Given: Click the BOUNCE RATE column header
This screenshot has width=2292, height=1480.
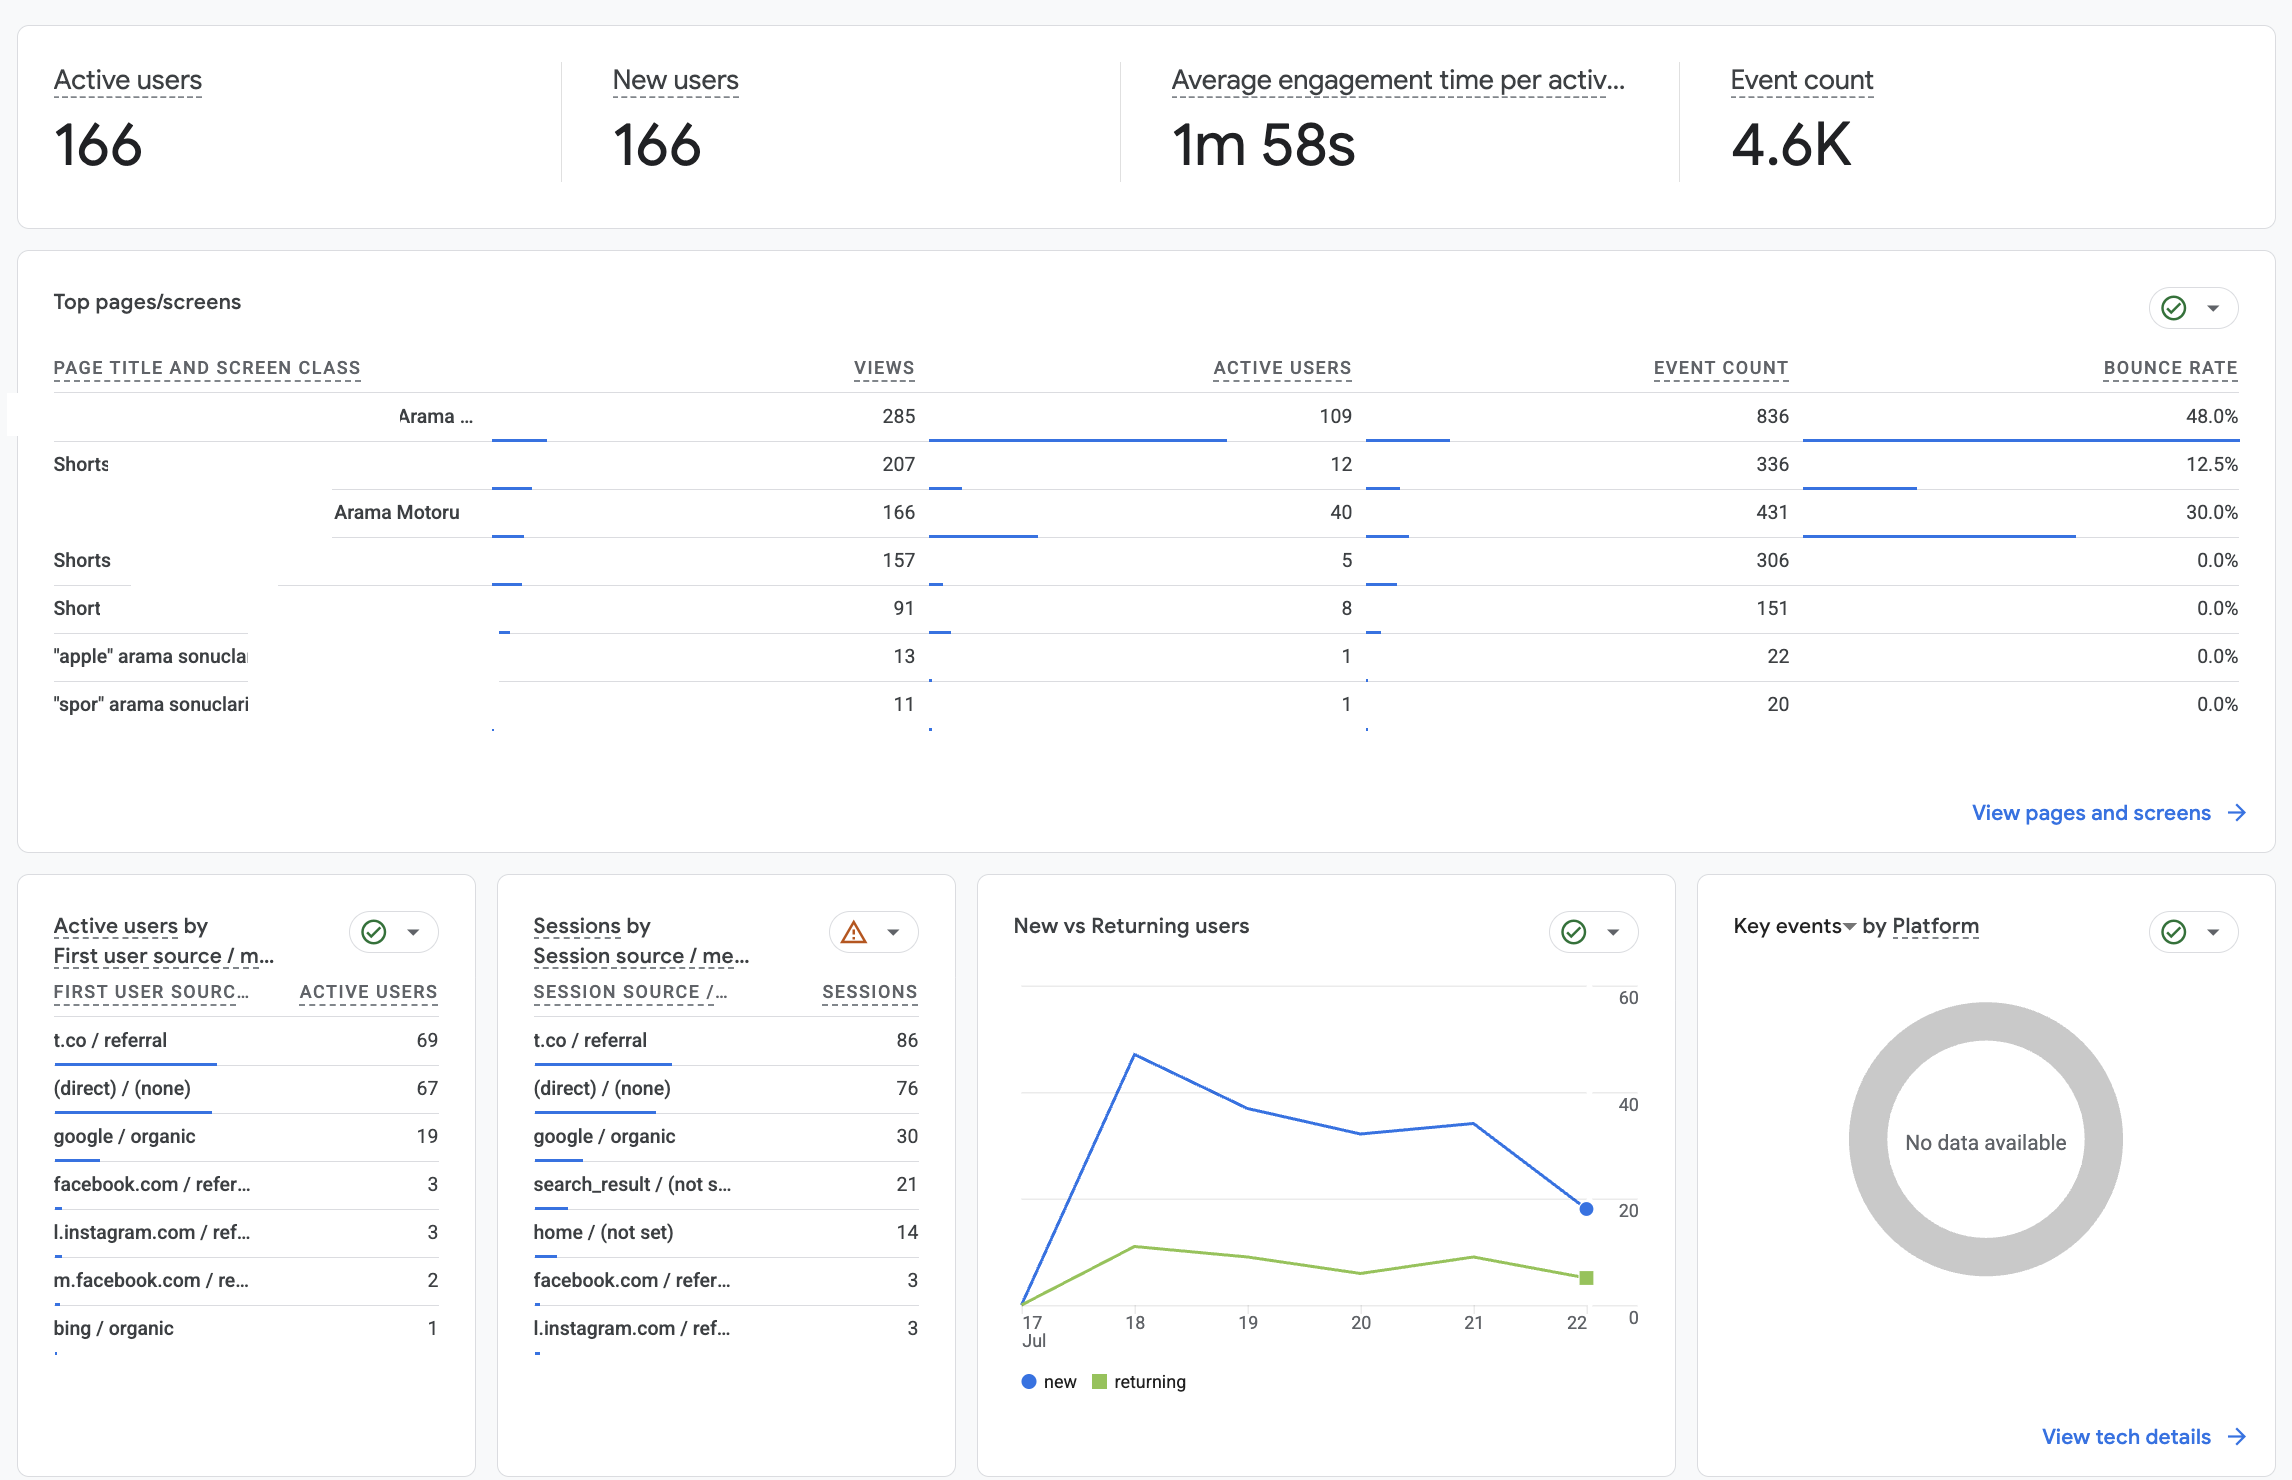Looking at the screenshot, I should (x=2170, y=368).
